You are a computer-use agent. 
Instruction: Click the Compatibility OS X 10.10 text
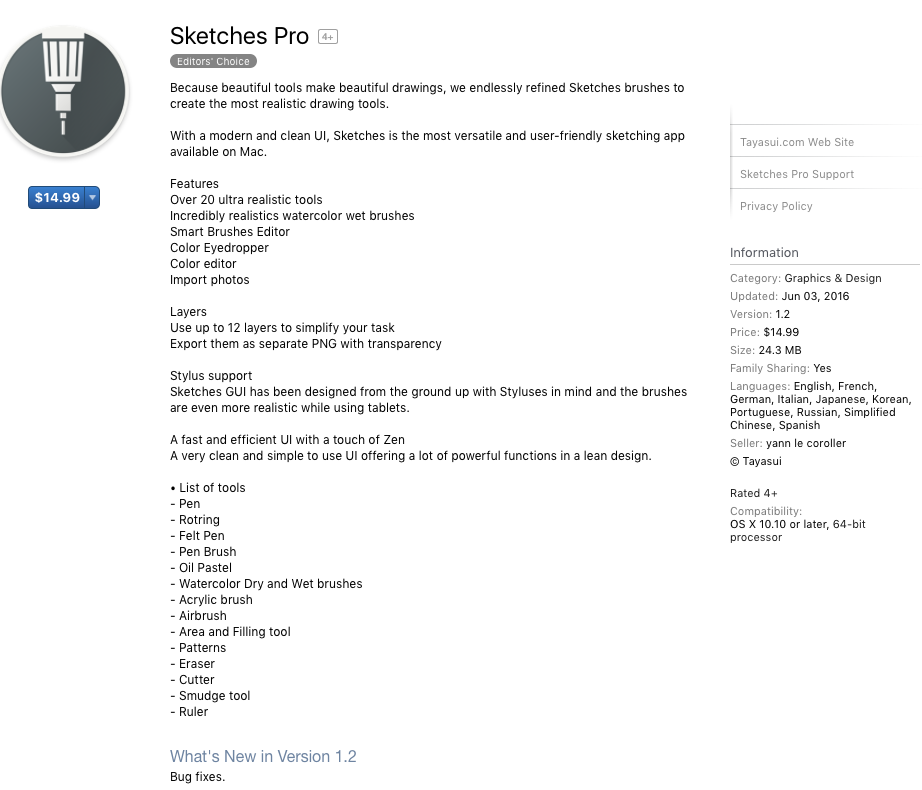[x=797, y=524]
